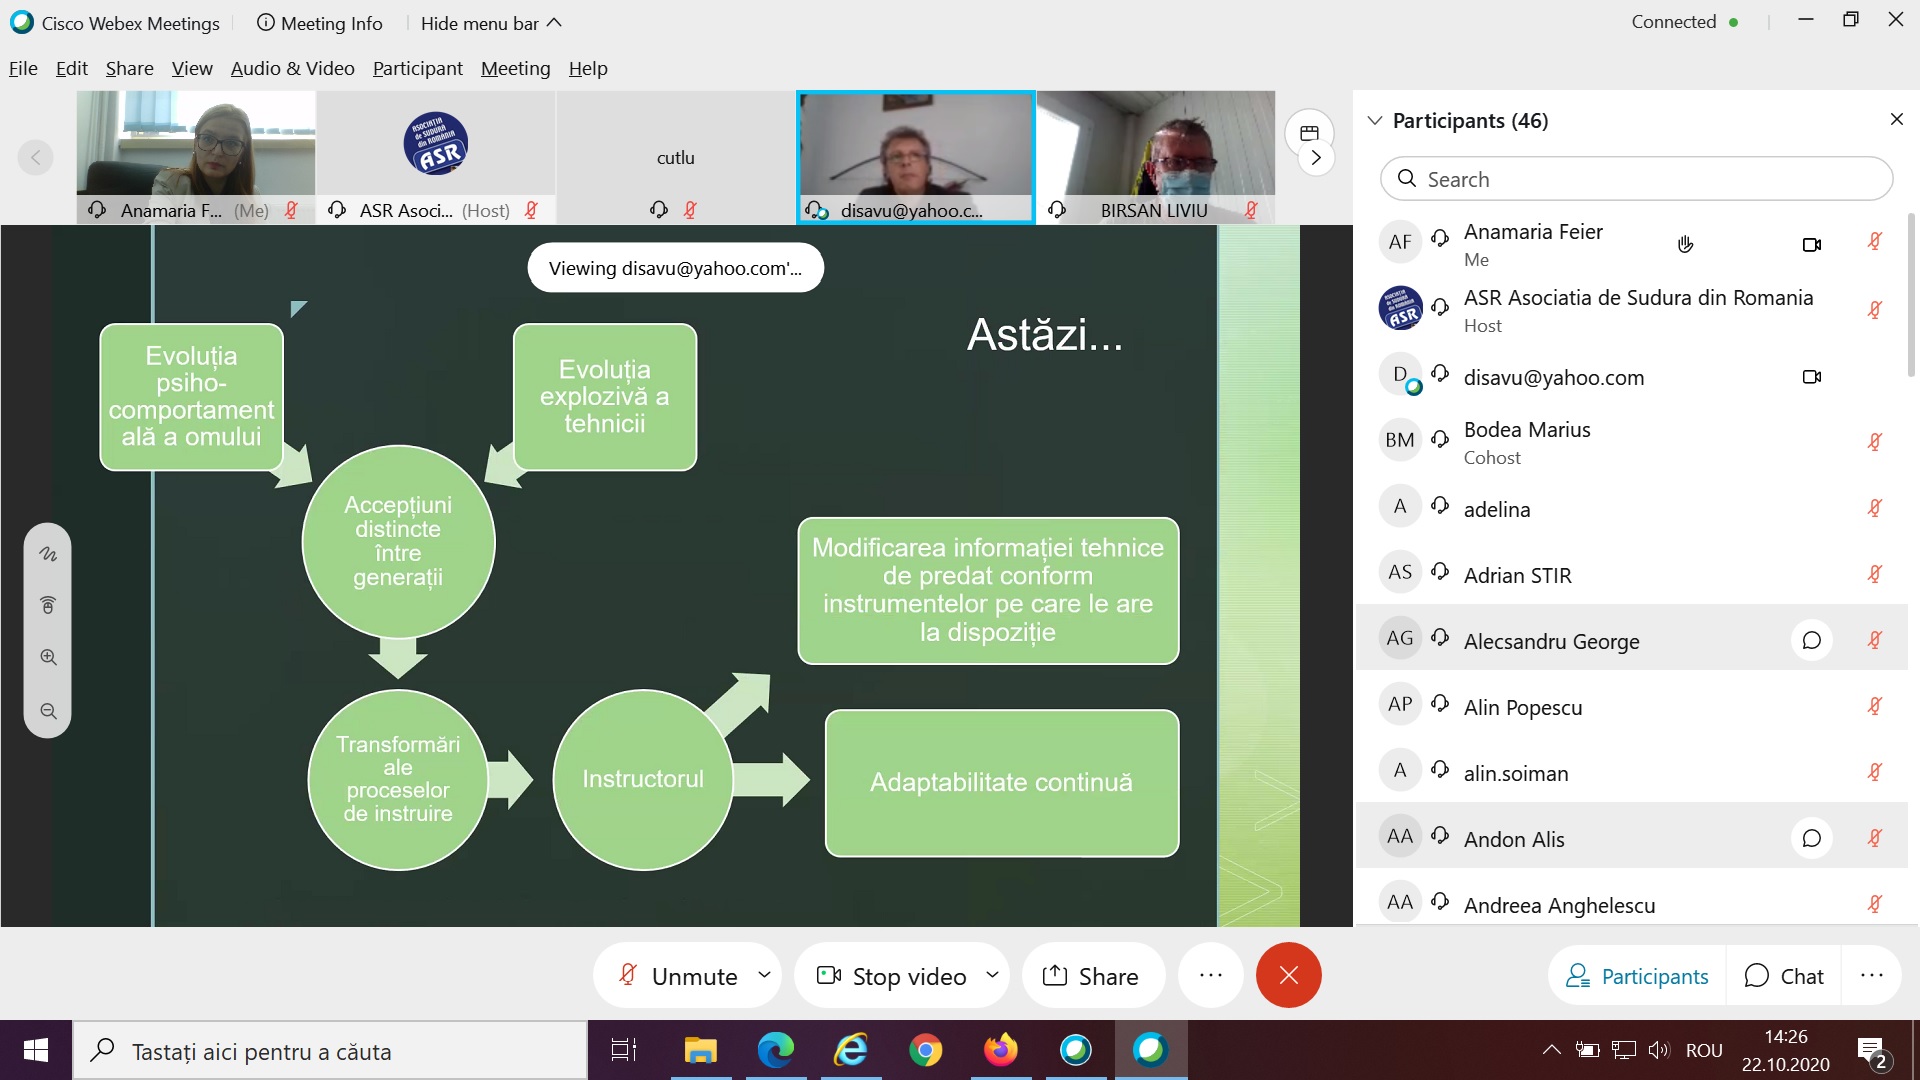Click the red leave meeting button
The height and width of the screenshot is (1080, 1920).
(1288, 975)
